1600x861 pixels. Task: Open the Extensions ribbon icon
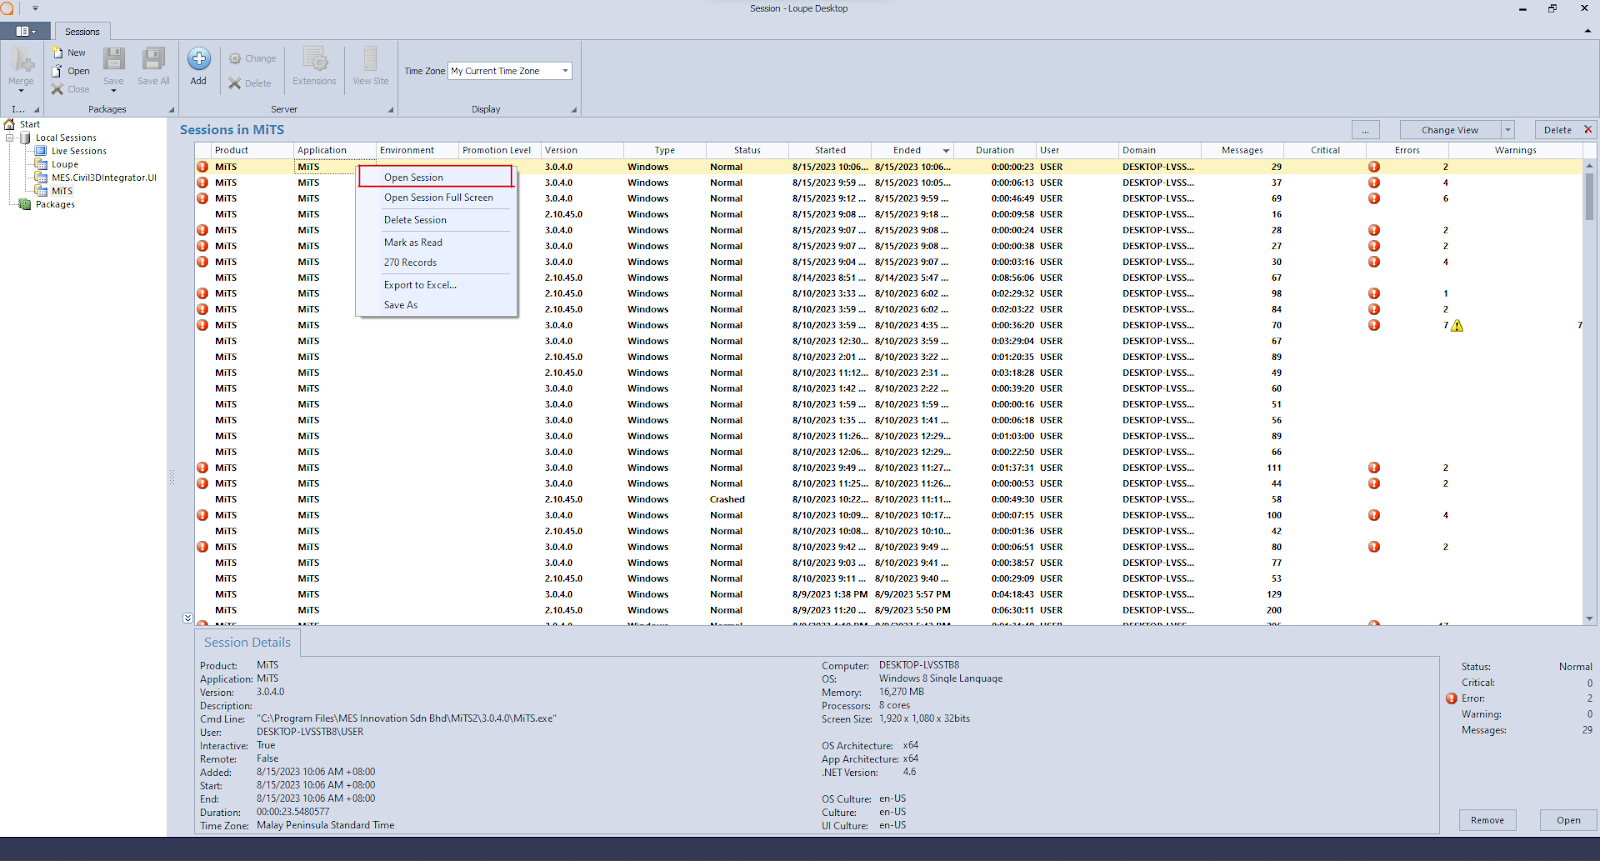pyautogui.click(x=315, y=59)
